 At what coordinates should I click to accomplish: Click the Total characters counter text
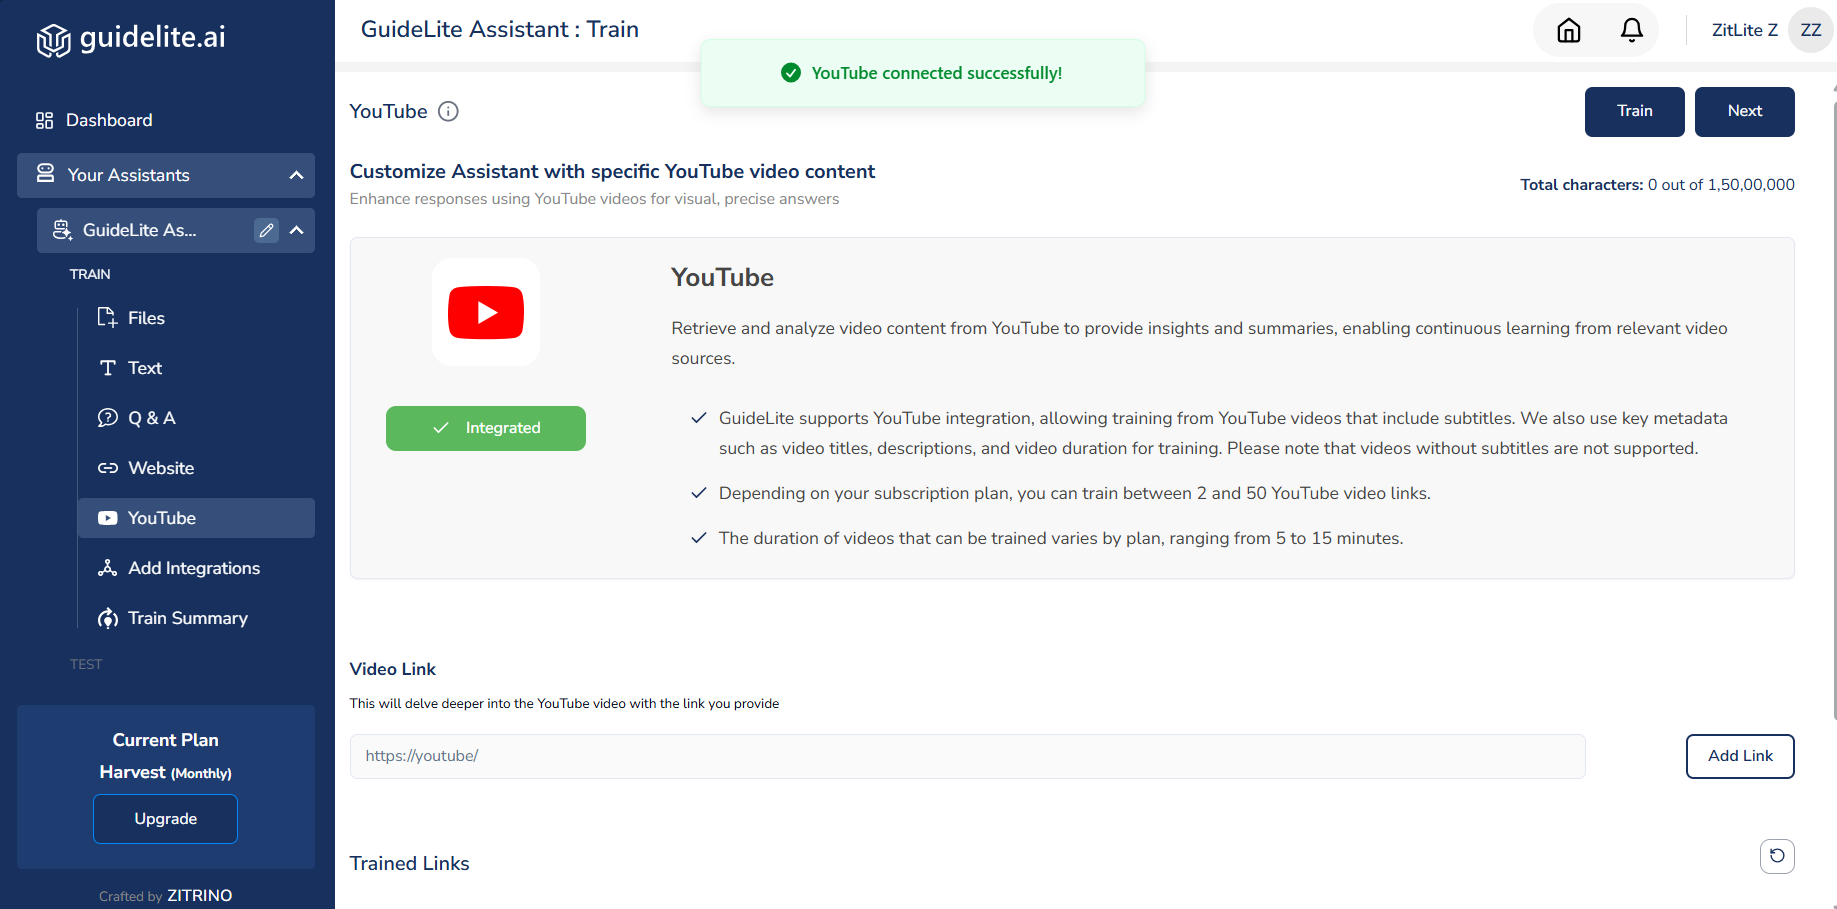click(x=1657, y=185)
